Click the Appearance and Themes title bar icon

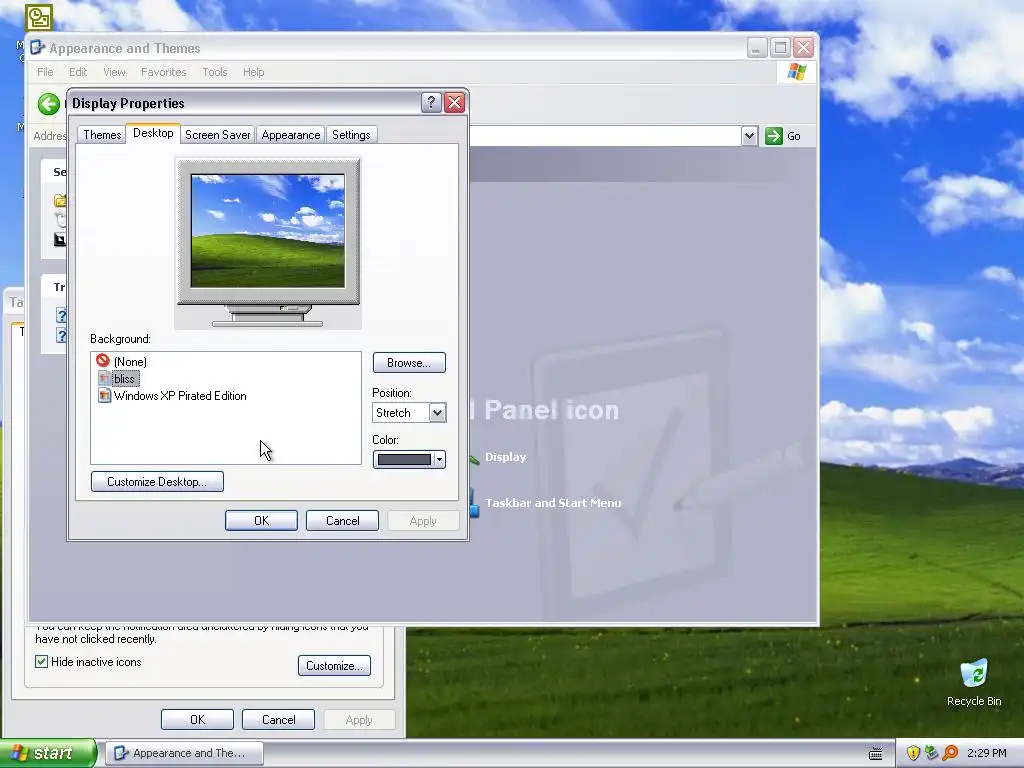[x=37, y=48]
